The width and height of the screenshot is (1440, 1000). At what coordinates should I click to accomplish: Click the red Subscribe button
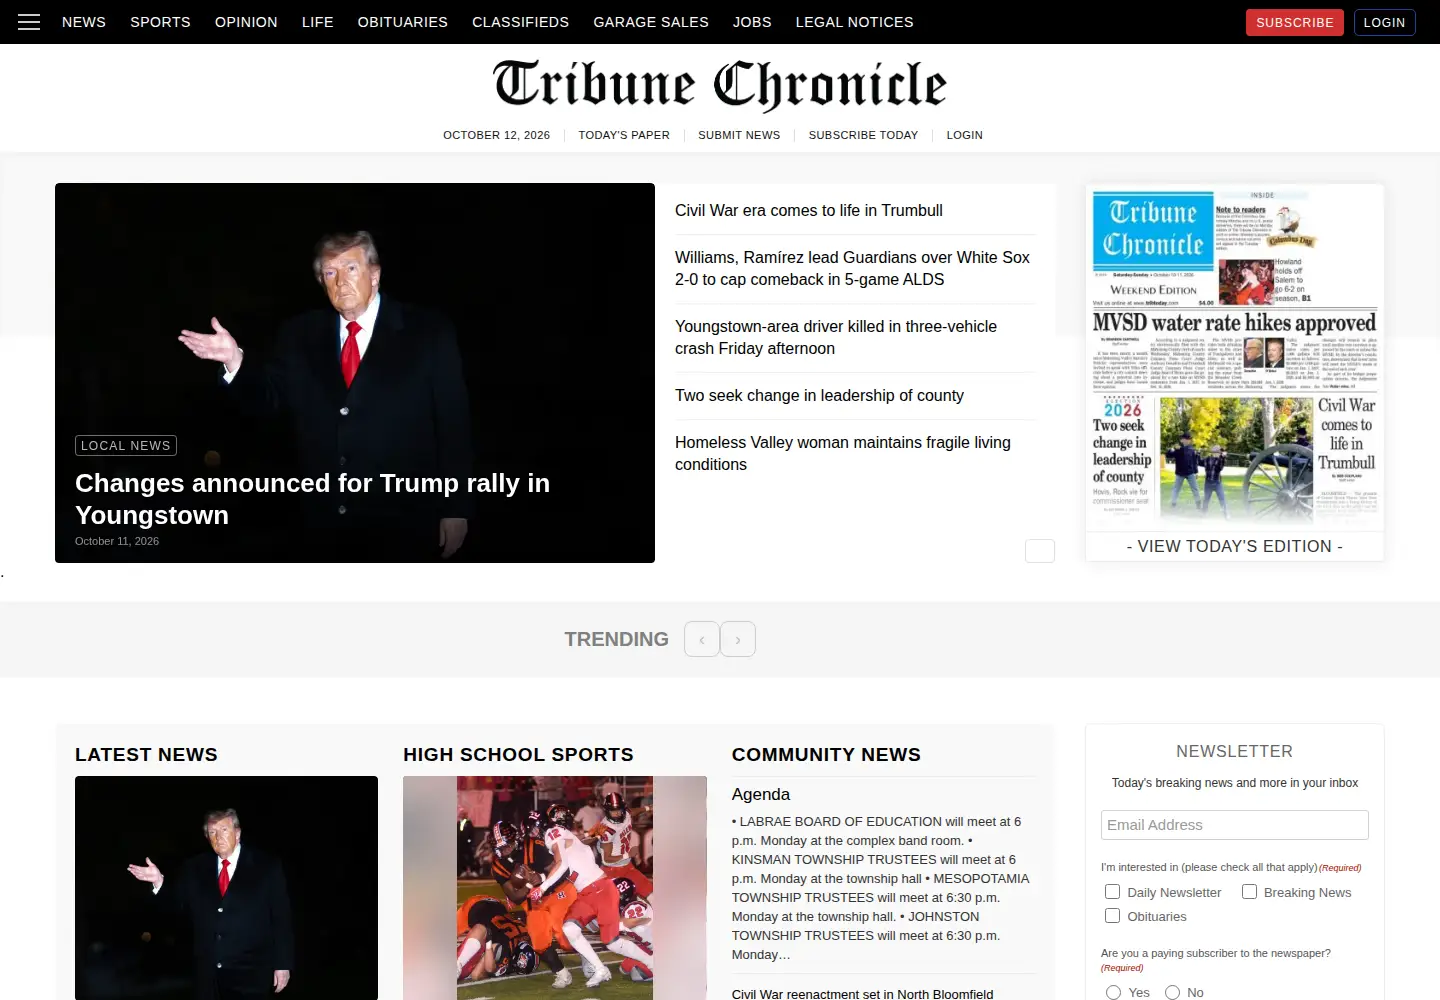coord(1295,22)
